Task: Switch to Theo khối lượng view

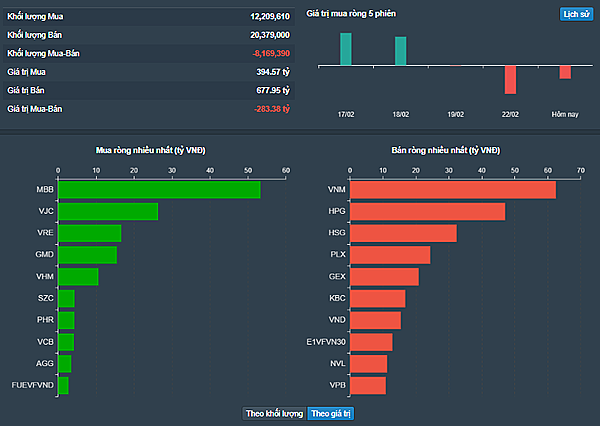Action: [x=274, y=413]
